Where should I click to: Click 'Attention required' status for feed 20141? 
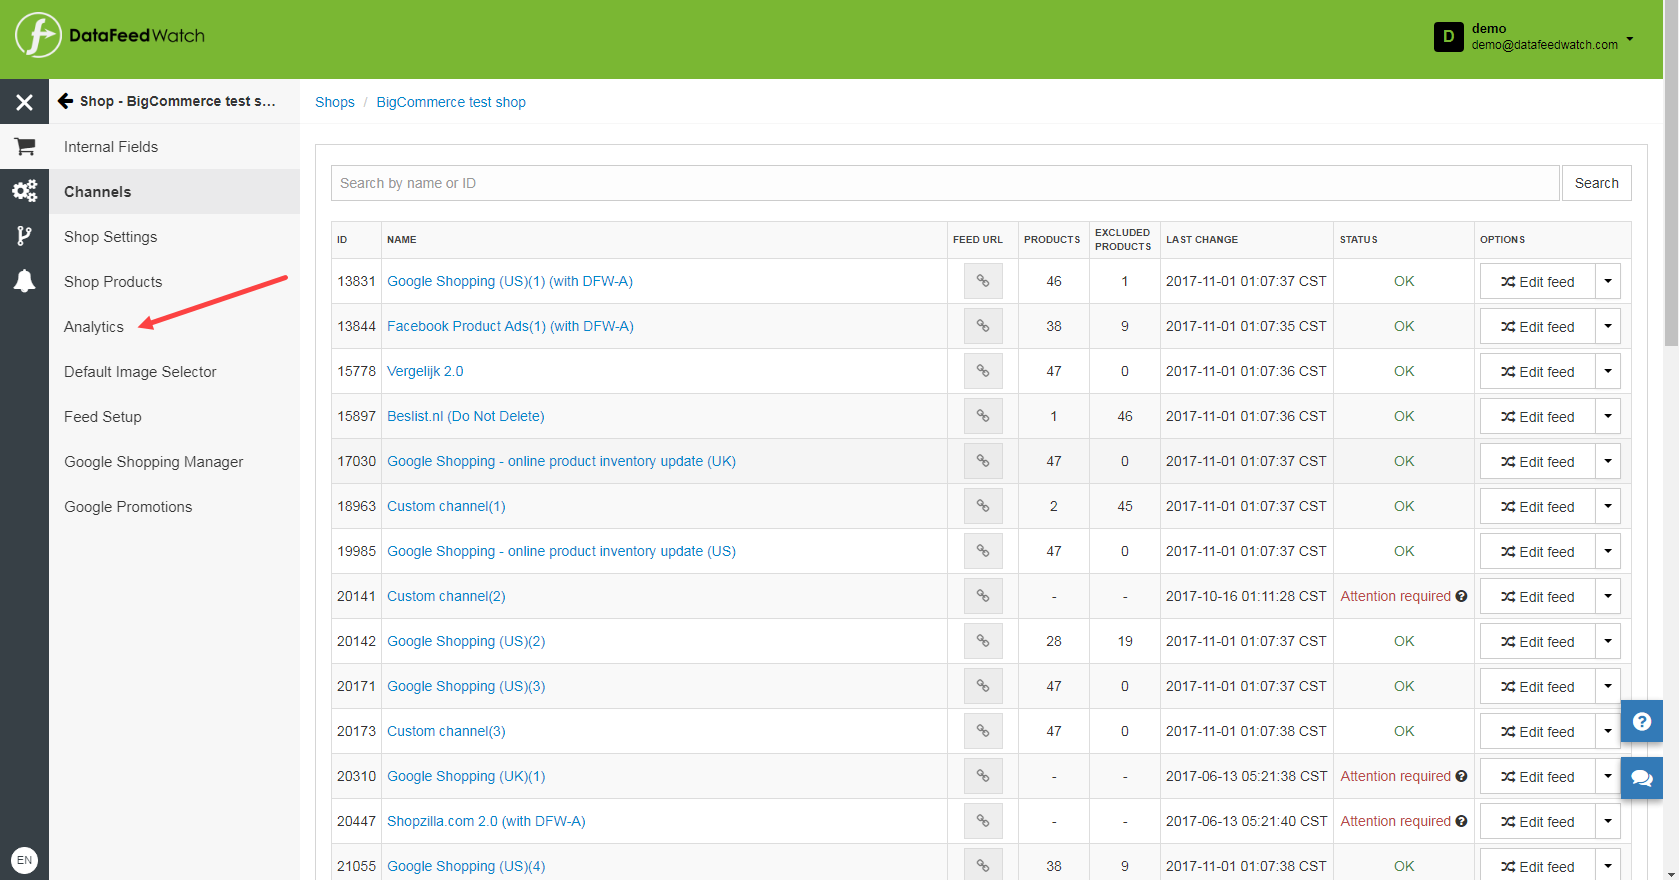coord(1395,596)
